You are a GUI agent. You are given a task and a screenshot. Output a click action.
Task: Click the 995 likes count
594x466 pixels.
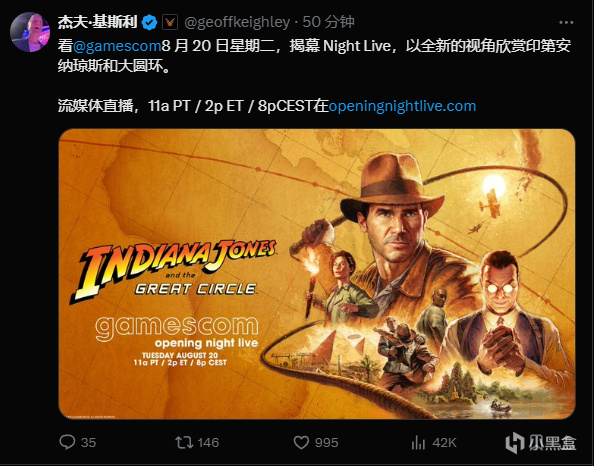click(327, 443)
